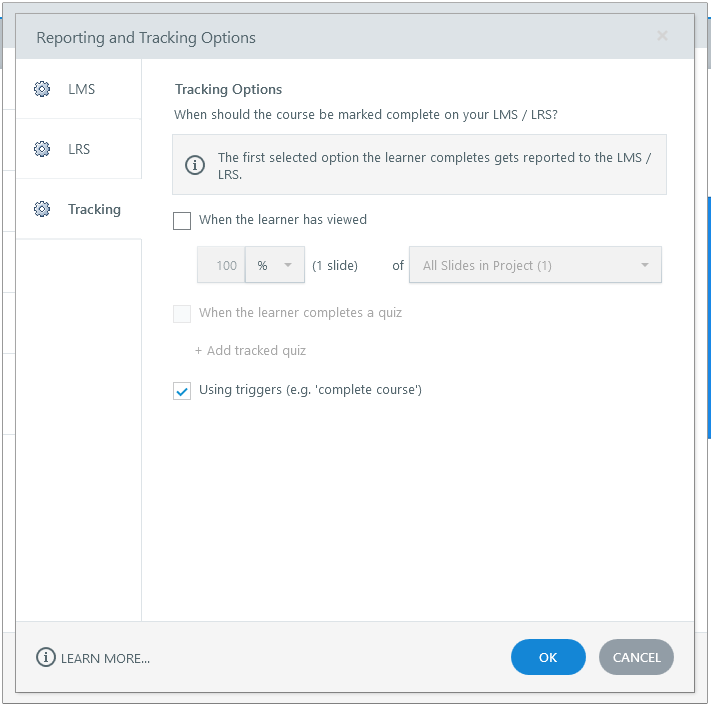Expand the 'All Slides in Project' dropdown
711x704 pixels.
coord(535,266)
